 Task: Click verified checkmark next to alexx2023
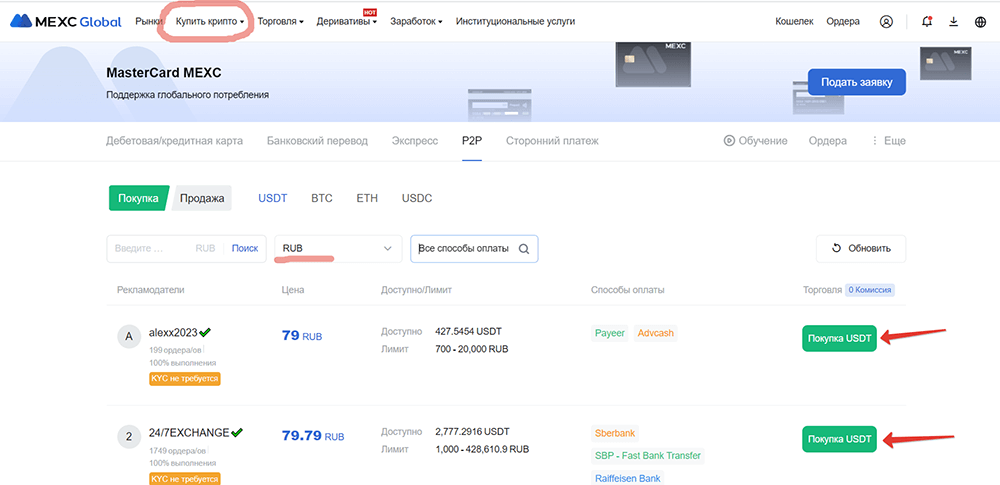pyautogui.click(x=205, y=332)
